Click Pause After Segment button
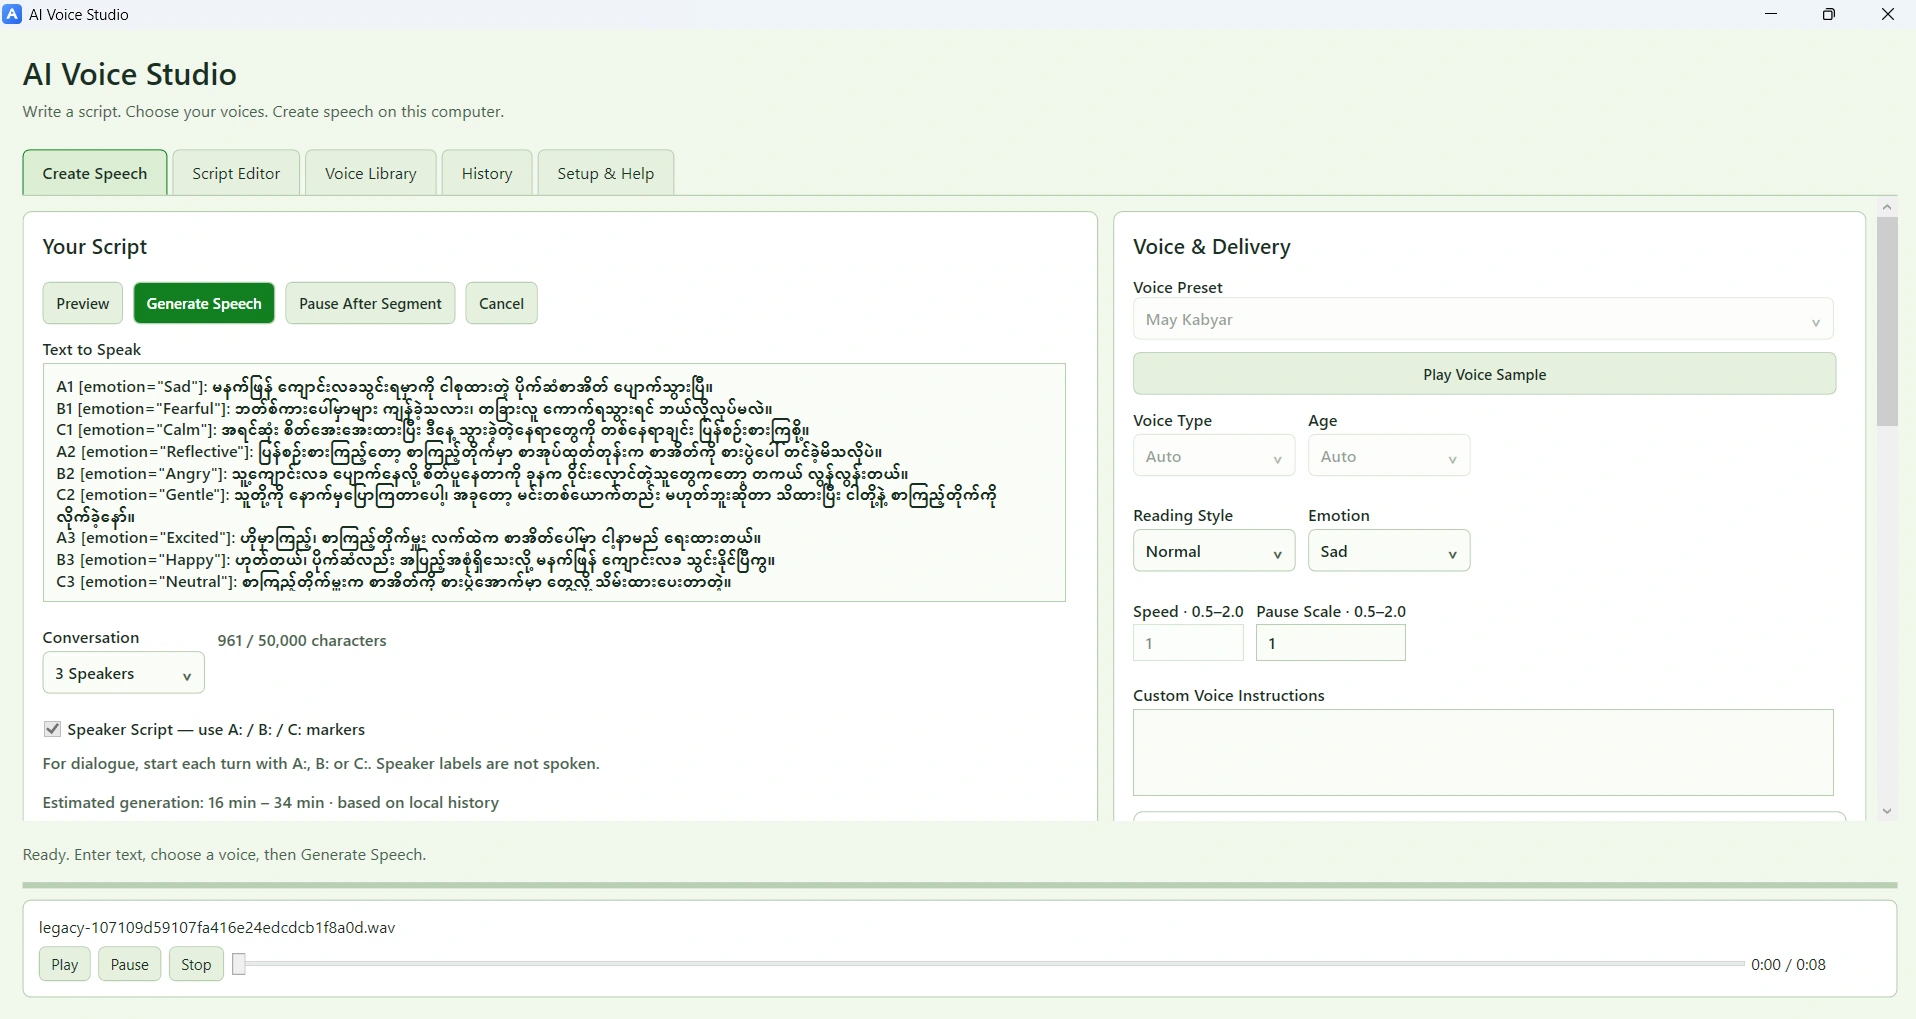The height and width of the screenshot is (1019, 1916). coord(370,303)
